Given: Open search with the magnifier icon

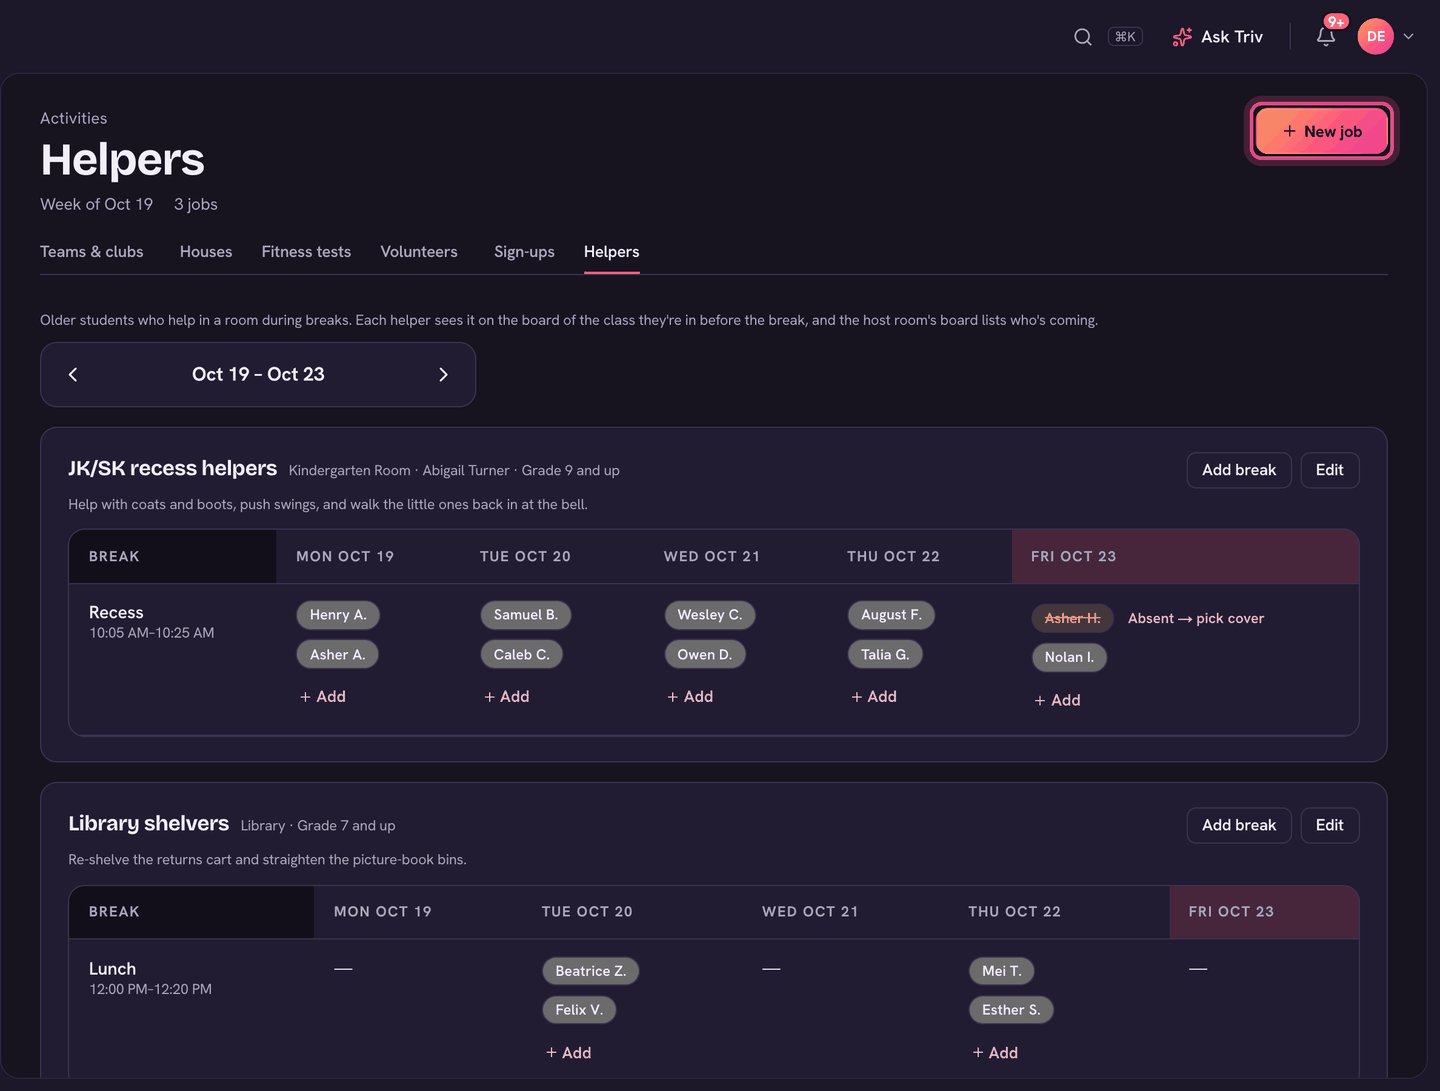Looking at the screenshot, I should [x=1082, y=37].
